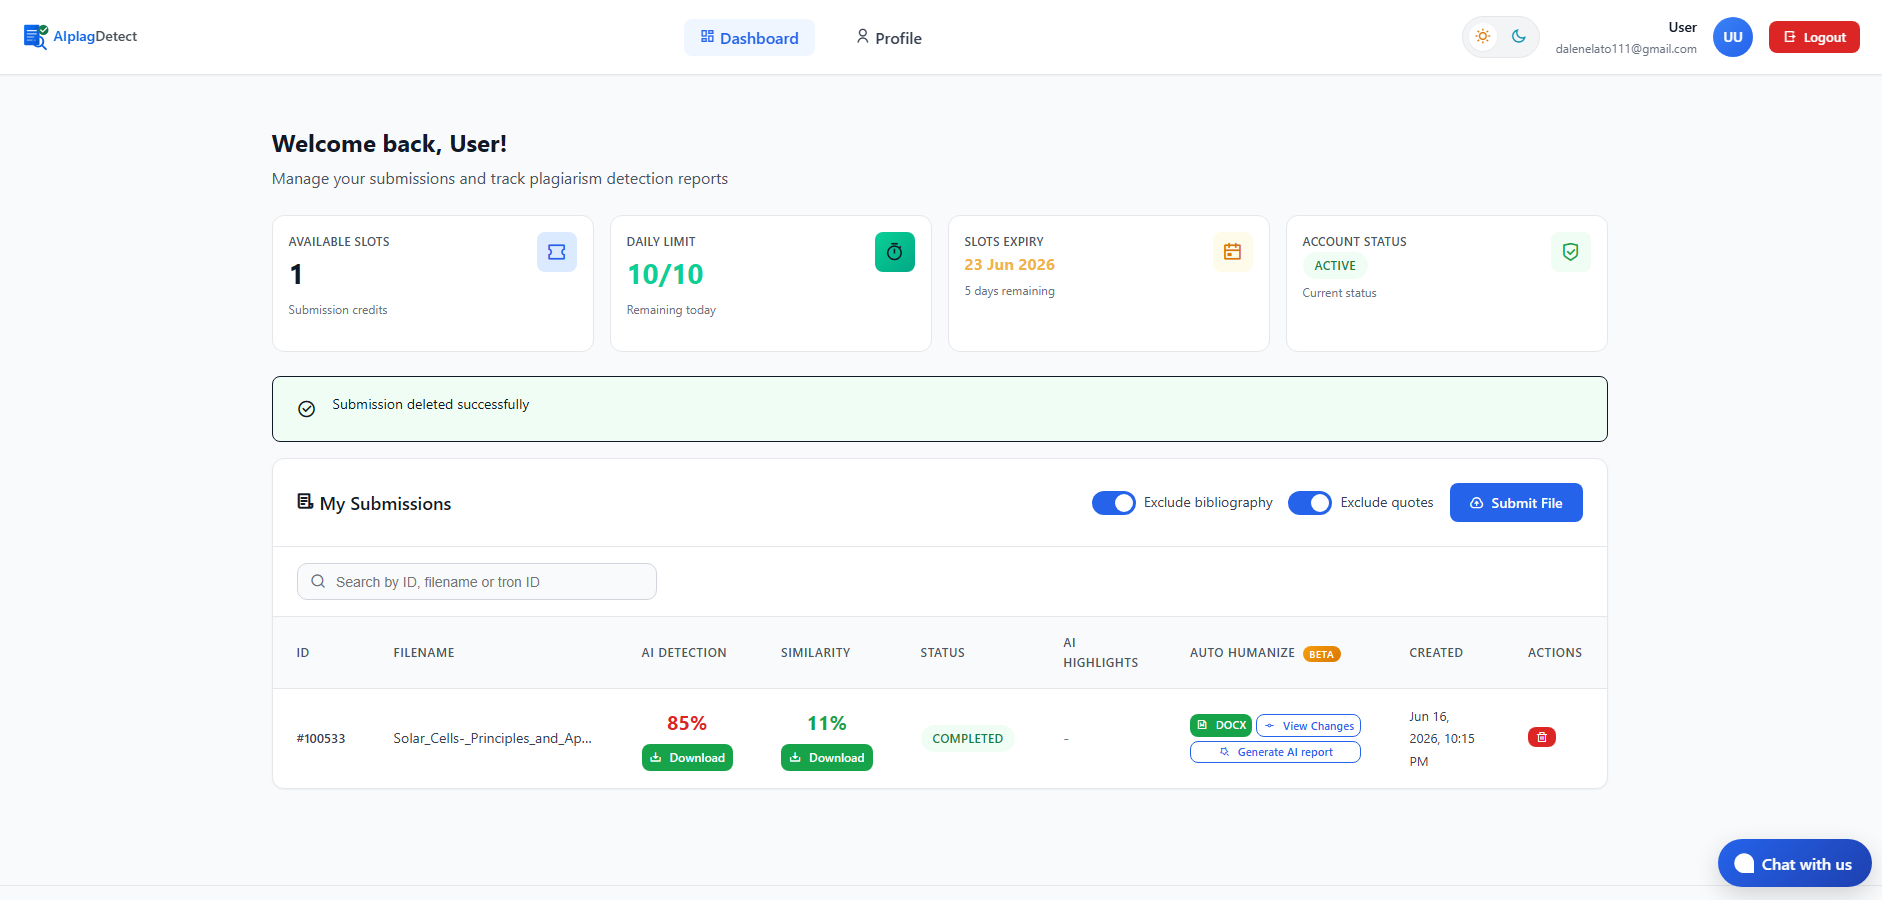Screen dimensions: 1882x900
Task: Click the AI Detection column header
Action: pyautogui.click(x=684, y=653)
